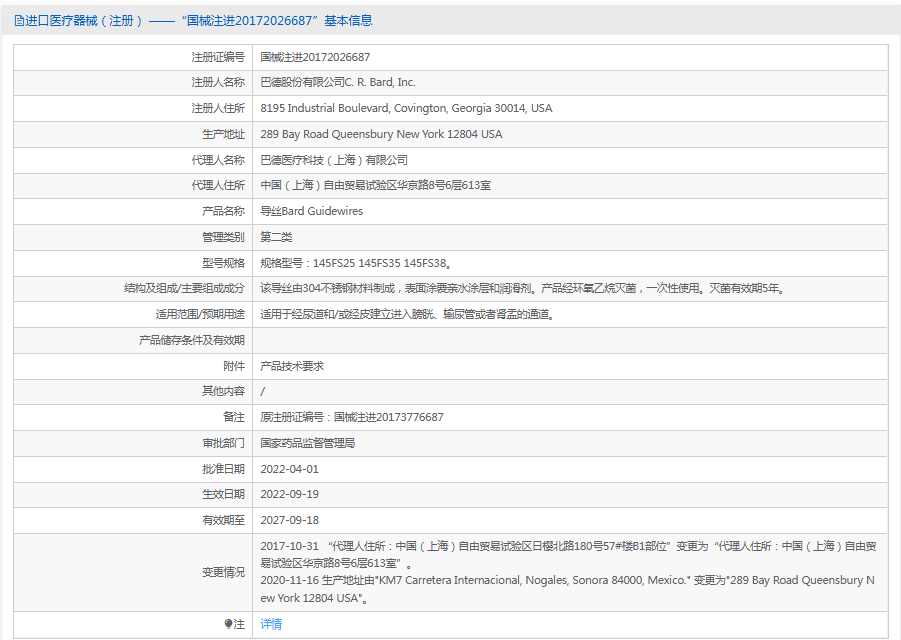This screenshot has width=901, height=640.
Task: Select effective date 2022-09-19
Action: coord(290,495)
